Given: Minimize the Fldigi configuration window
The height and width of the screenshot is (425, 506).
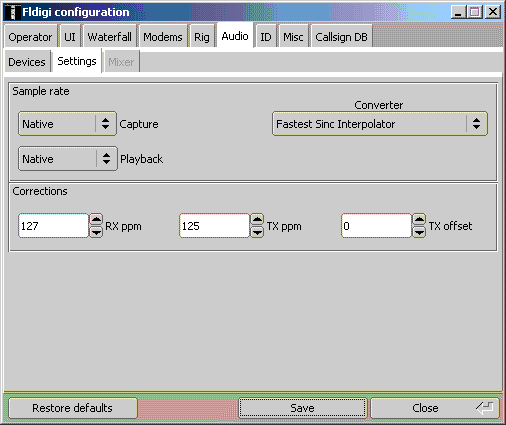Looking at the screenshot, I should click(459, 12).
